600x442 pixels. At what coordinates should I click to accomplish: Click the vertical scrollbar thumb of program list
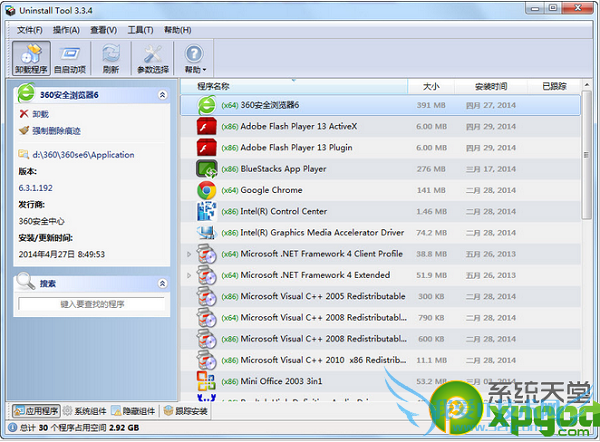coord(587,155)
